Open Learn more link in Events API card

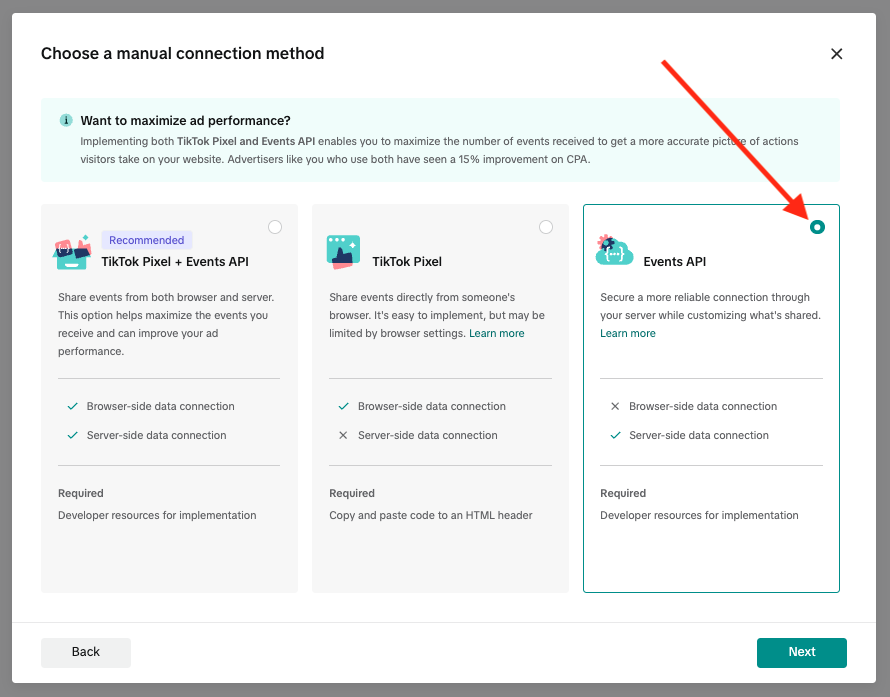(x=628, y=333)
